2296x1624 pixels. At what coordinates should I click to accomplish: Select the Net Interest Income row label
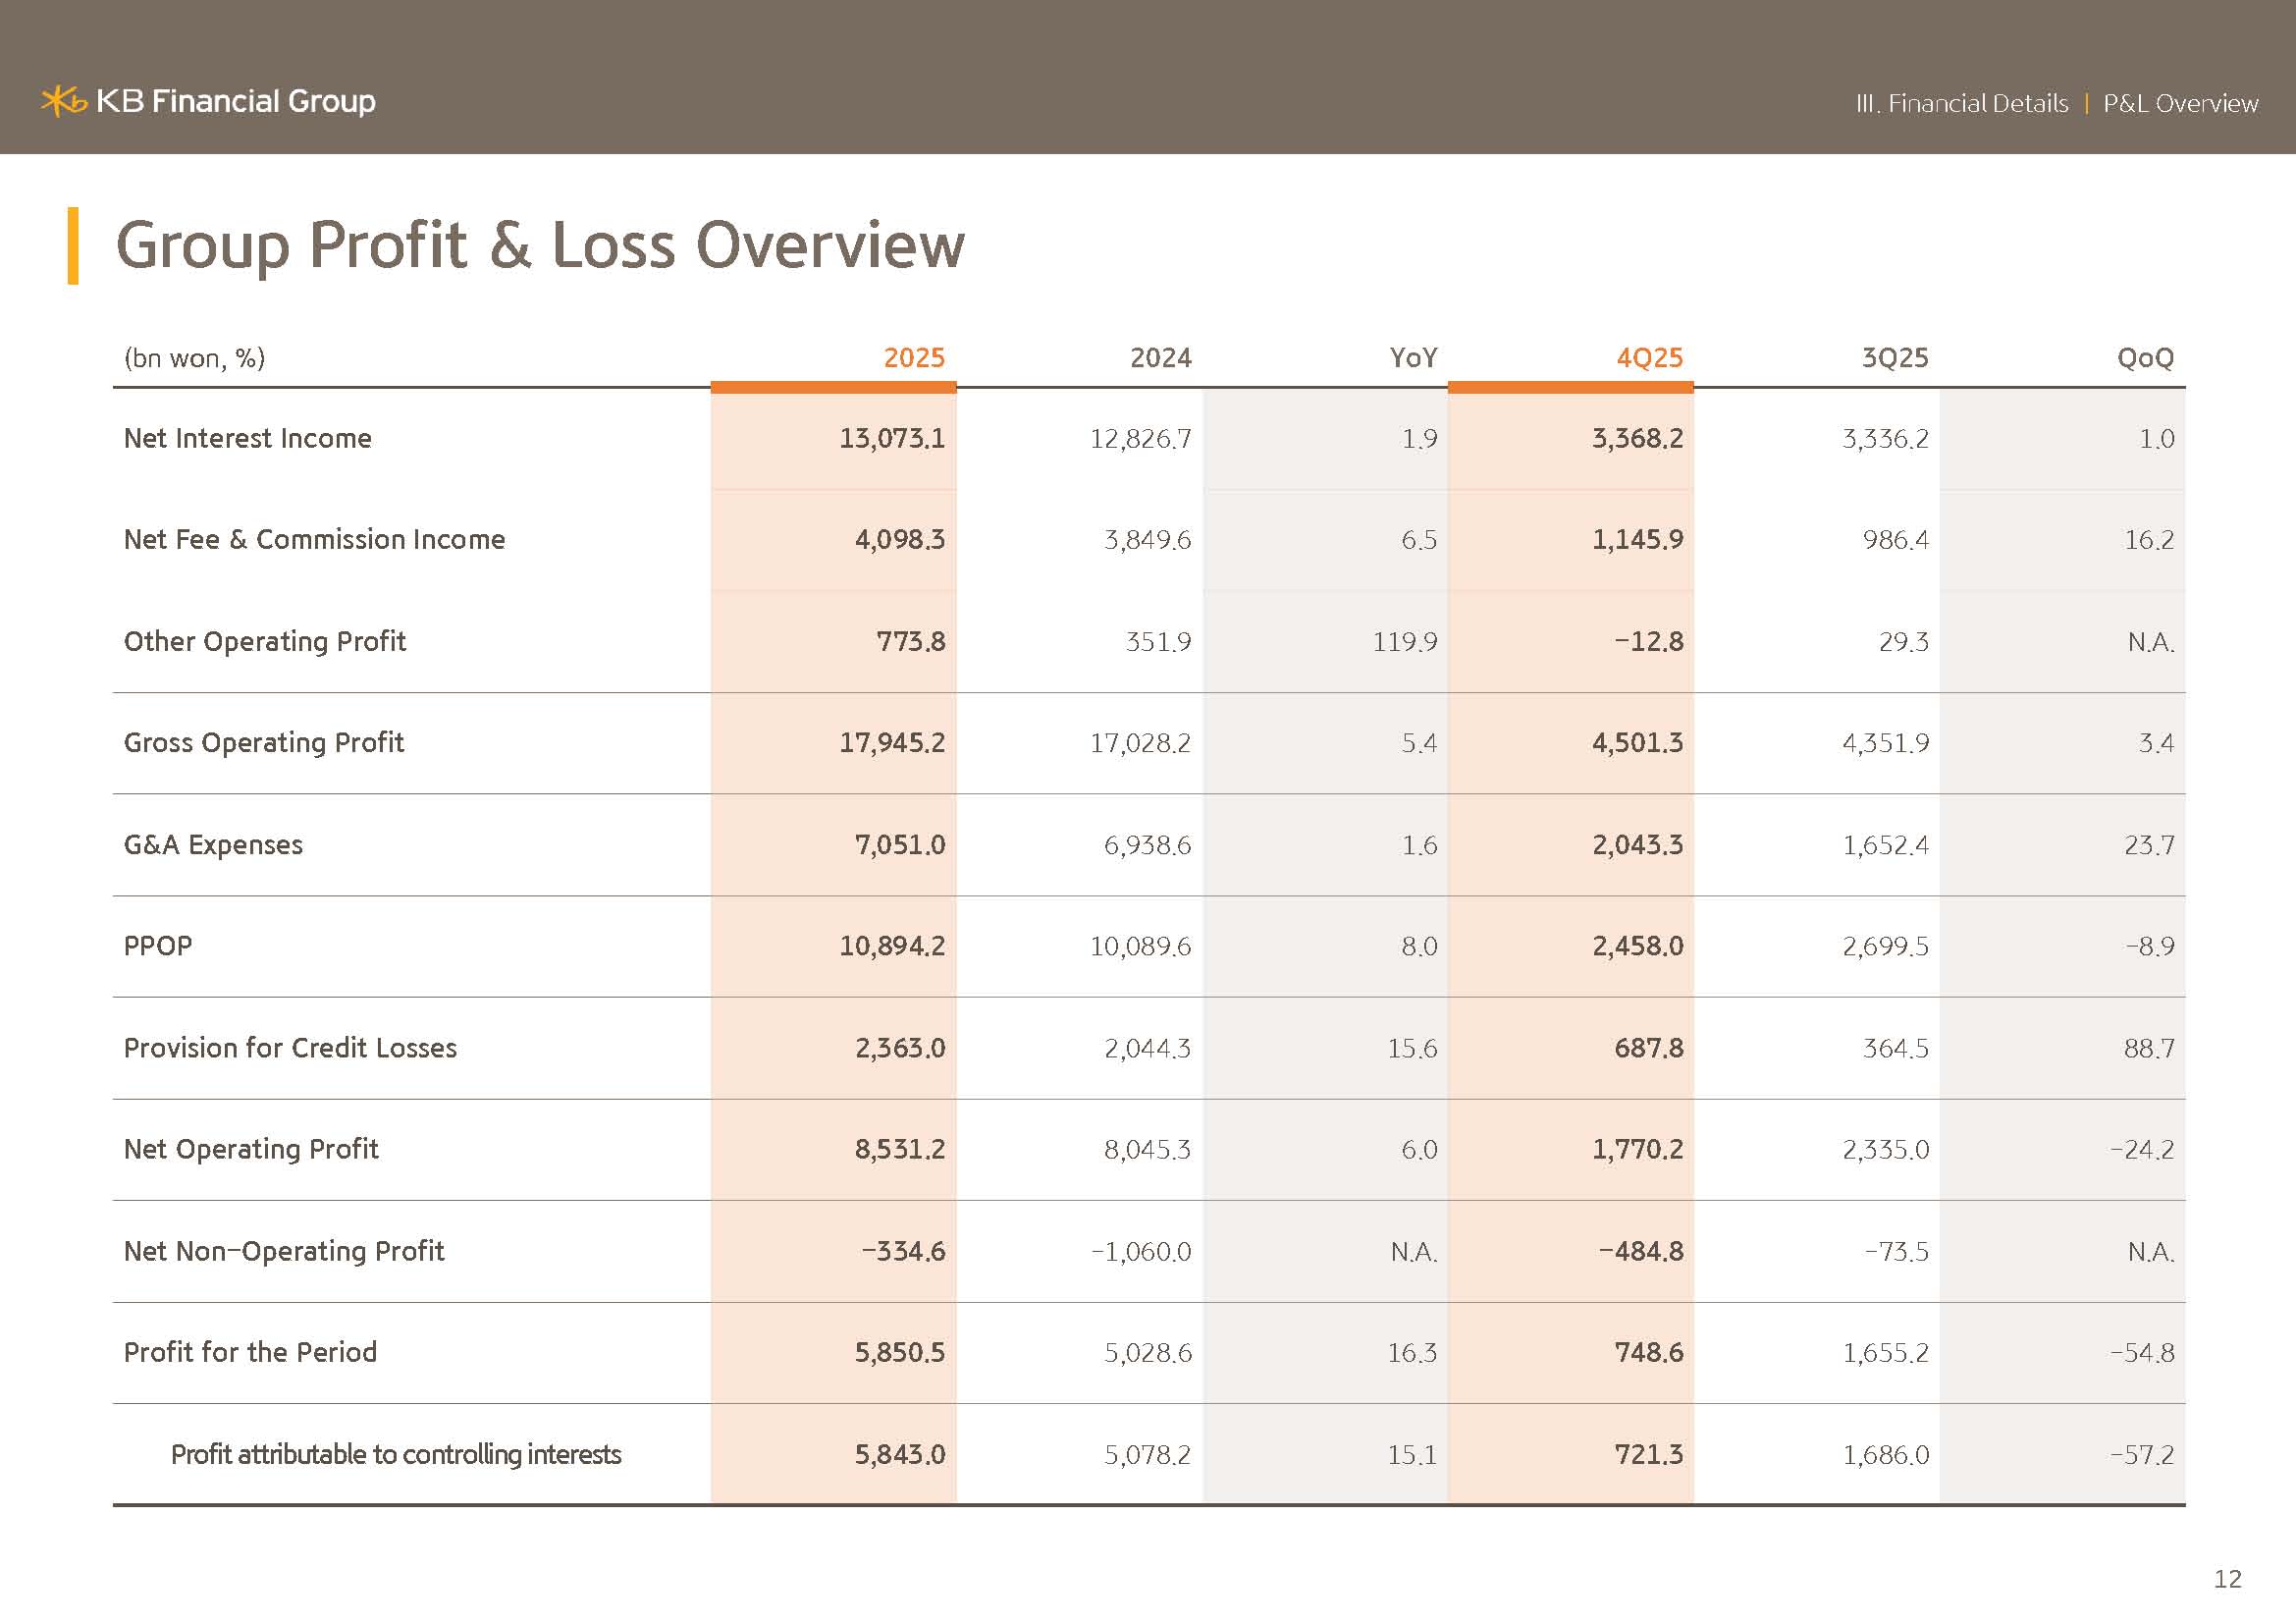[x=247, y=438]
